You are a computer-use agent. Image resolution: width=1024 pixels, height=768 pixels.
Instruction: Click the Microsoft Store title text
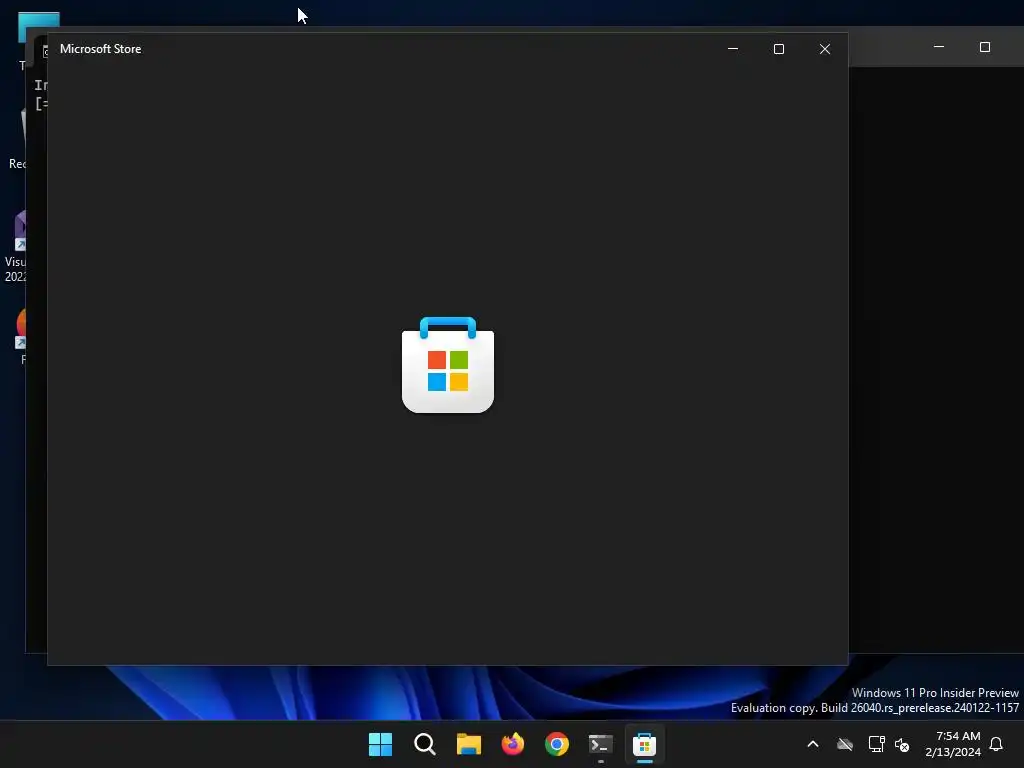tap(101, 49)
